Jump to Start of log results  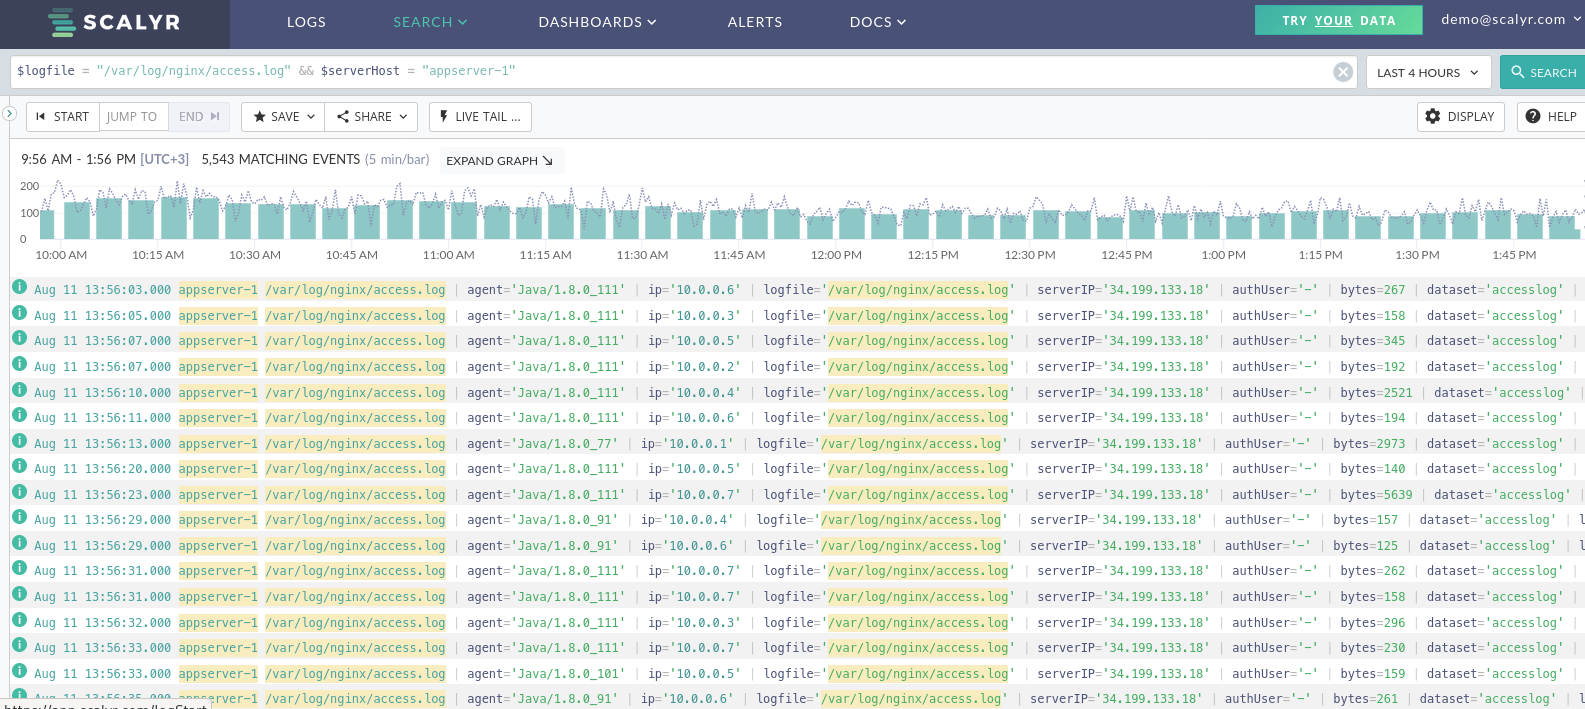(x=62, y=117)
